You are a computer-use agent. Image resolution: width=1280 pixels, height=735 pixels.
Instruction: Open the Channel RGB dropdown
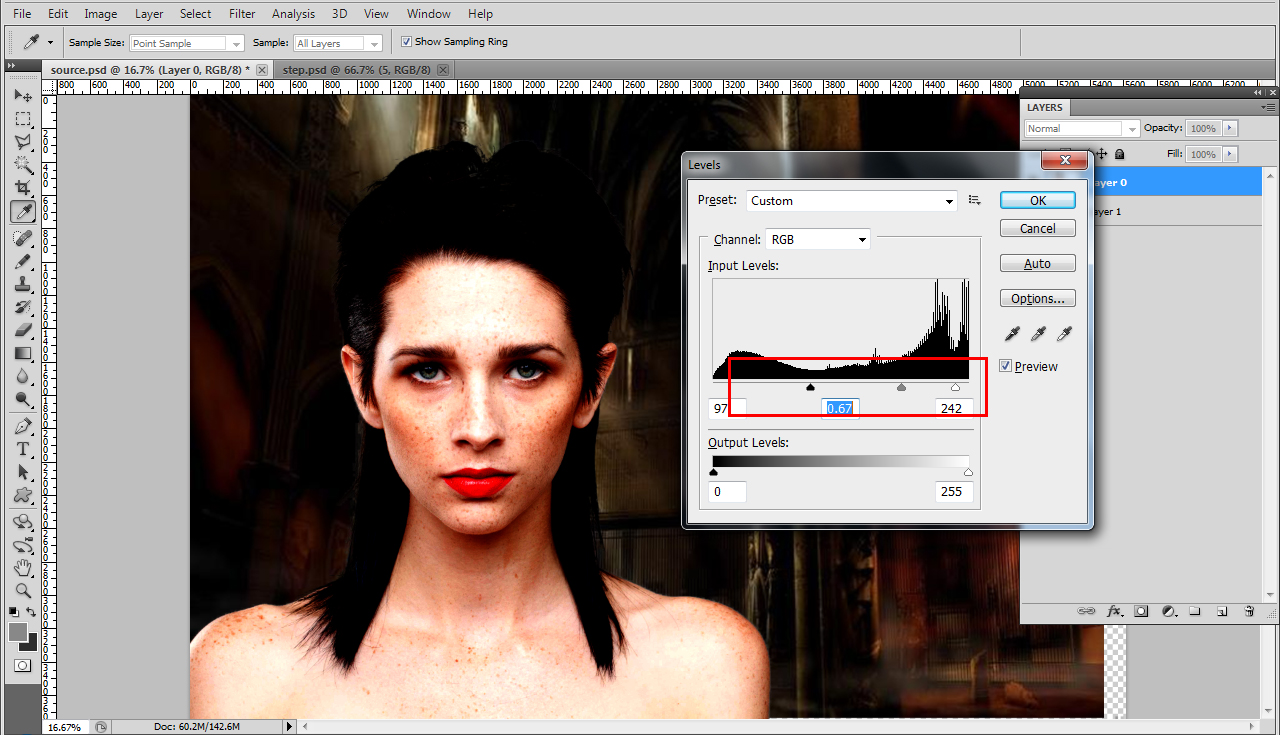click(x=818, y=240)
